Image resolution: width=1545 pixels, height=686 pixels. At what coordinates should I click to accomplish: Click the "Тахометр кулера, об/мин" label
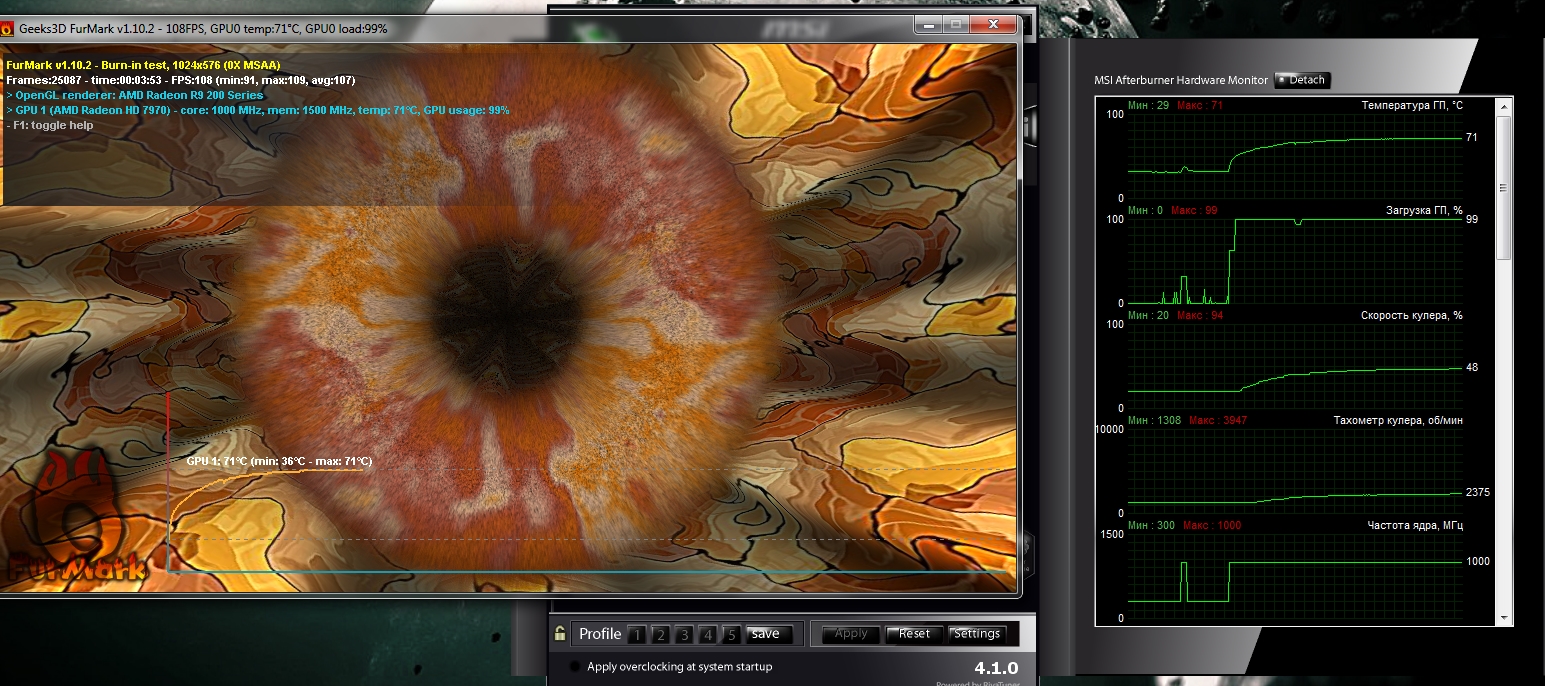click(1398, 420)
